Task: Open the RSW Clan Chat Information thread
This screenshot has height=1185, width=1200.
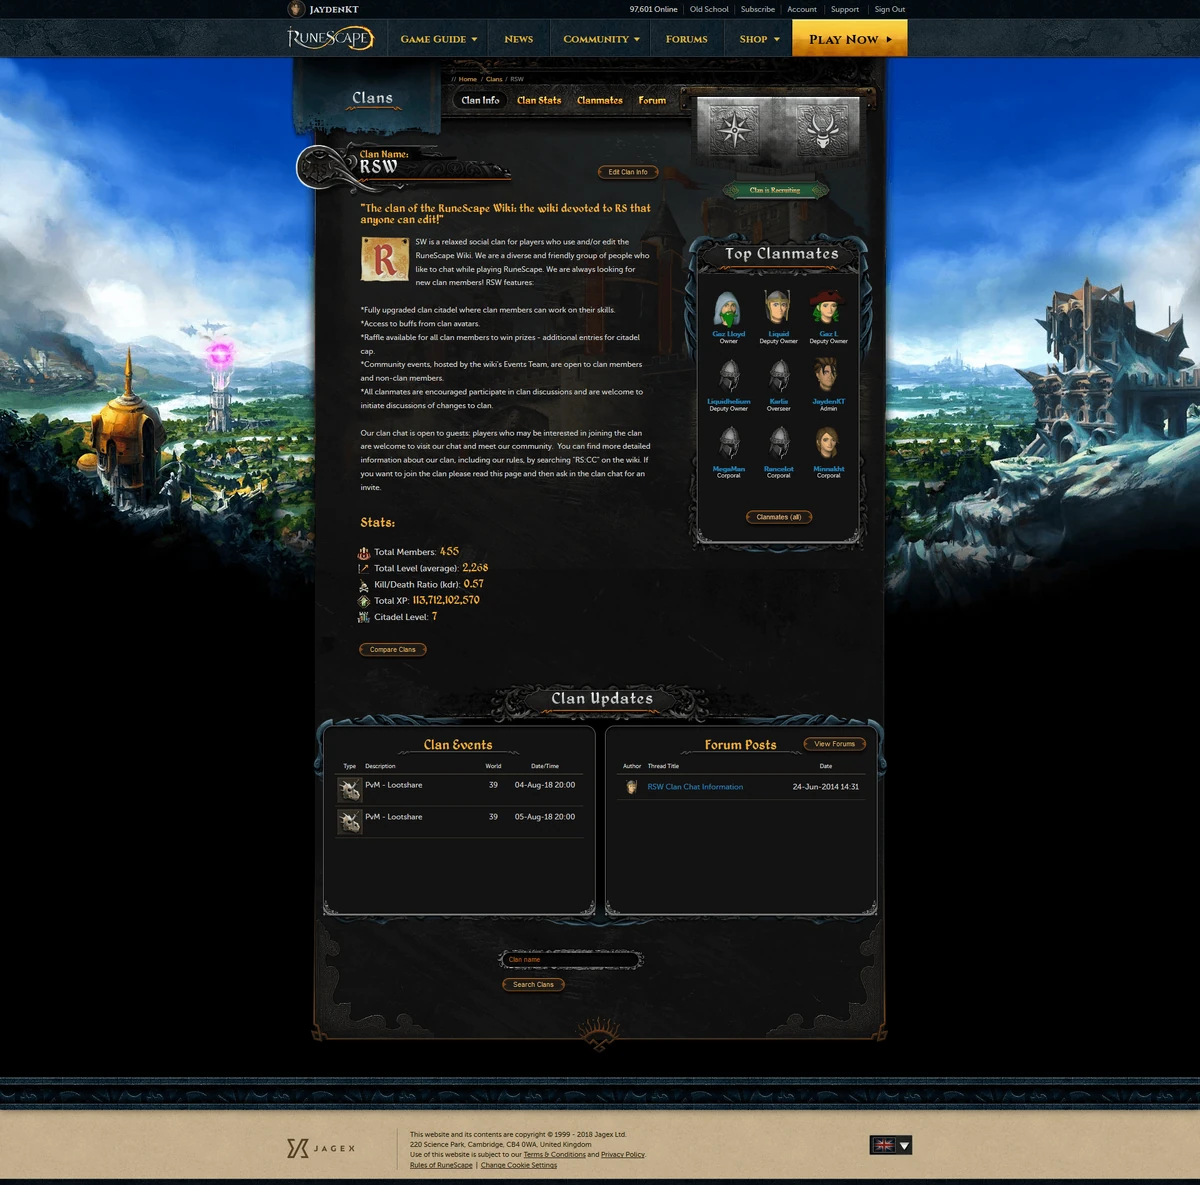Action: coord(694,787)
